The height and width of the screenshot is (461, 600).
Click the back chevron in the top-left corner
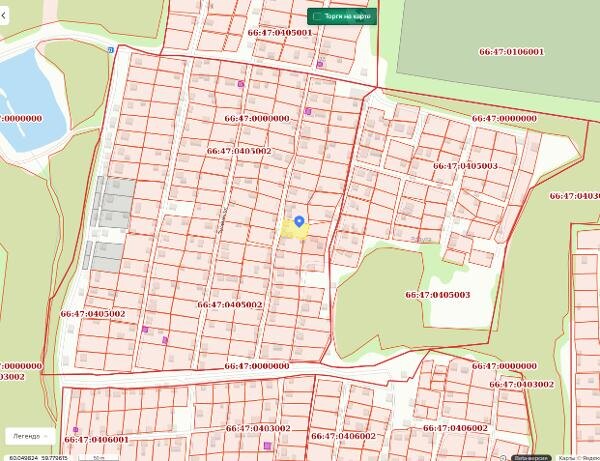3,16
